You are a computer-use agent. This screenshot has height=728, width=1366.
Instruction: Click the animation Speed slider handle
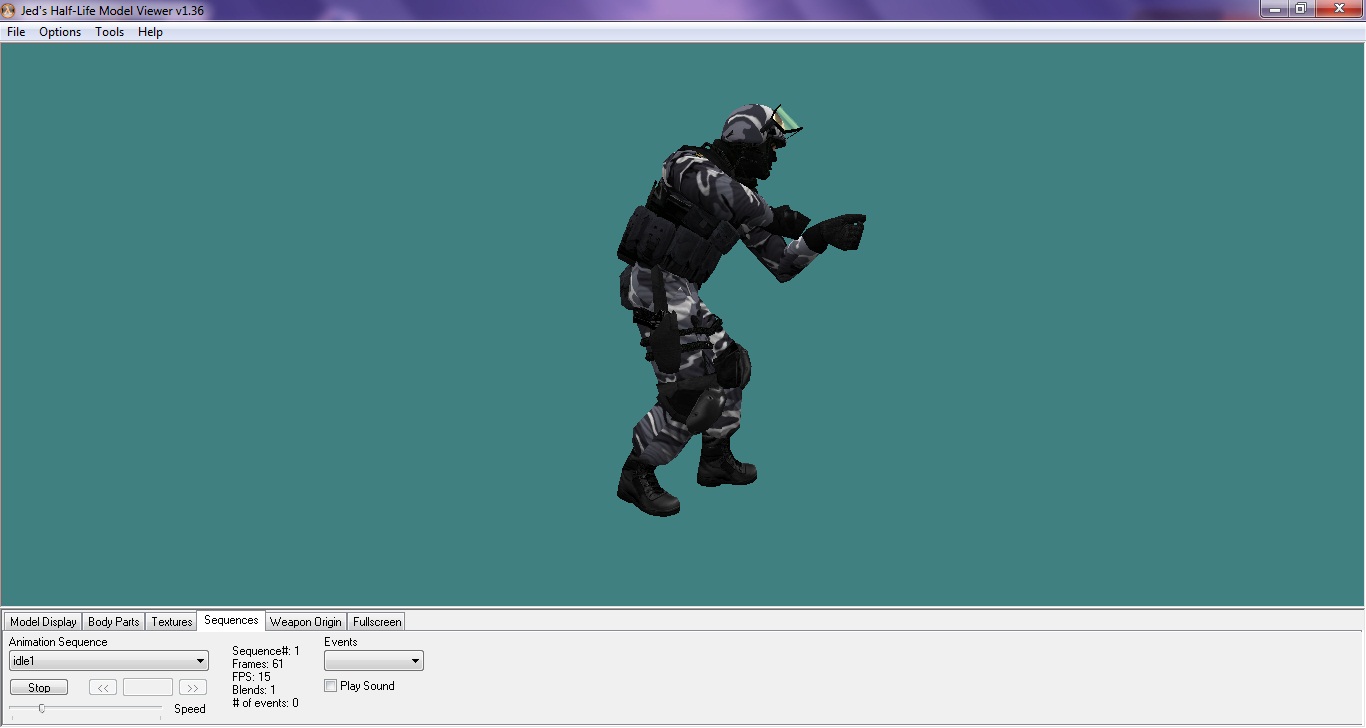[41, 708]
